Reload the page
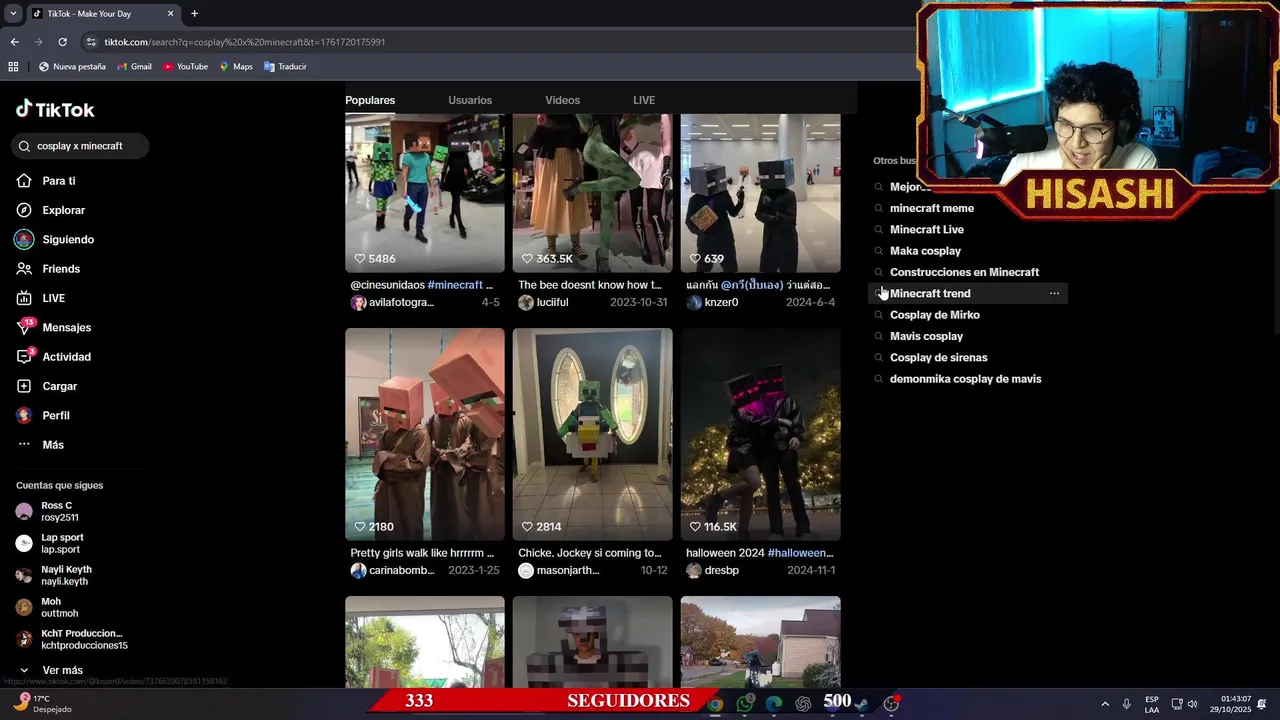The width and height of the screenshot is (1280, 720). (62, 42)
